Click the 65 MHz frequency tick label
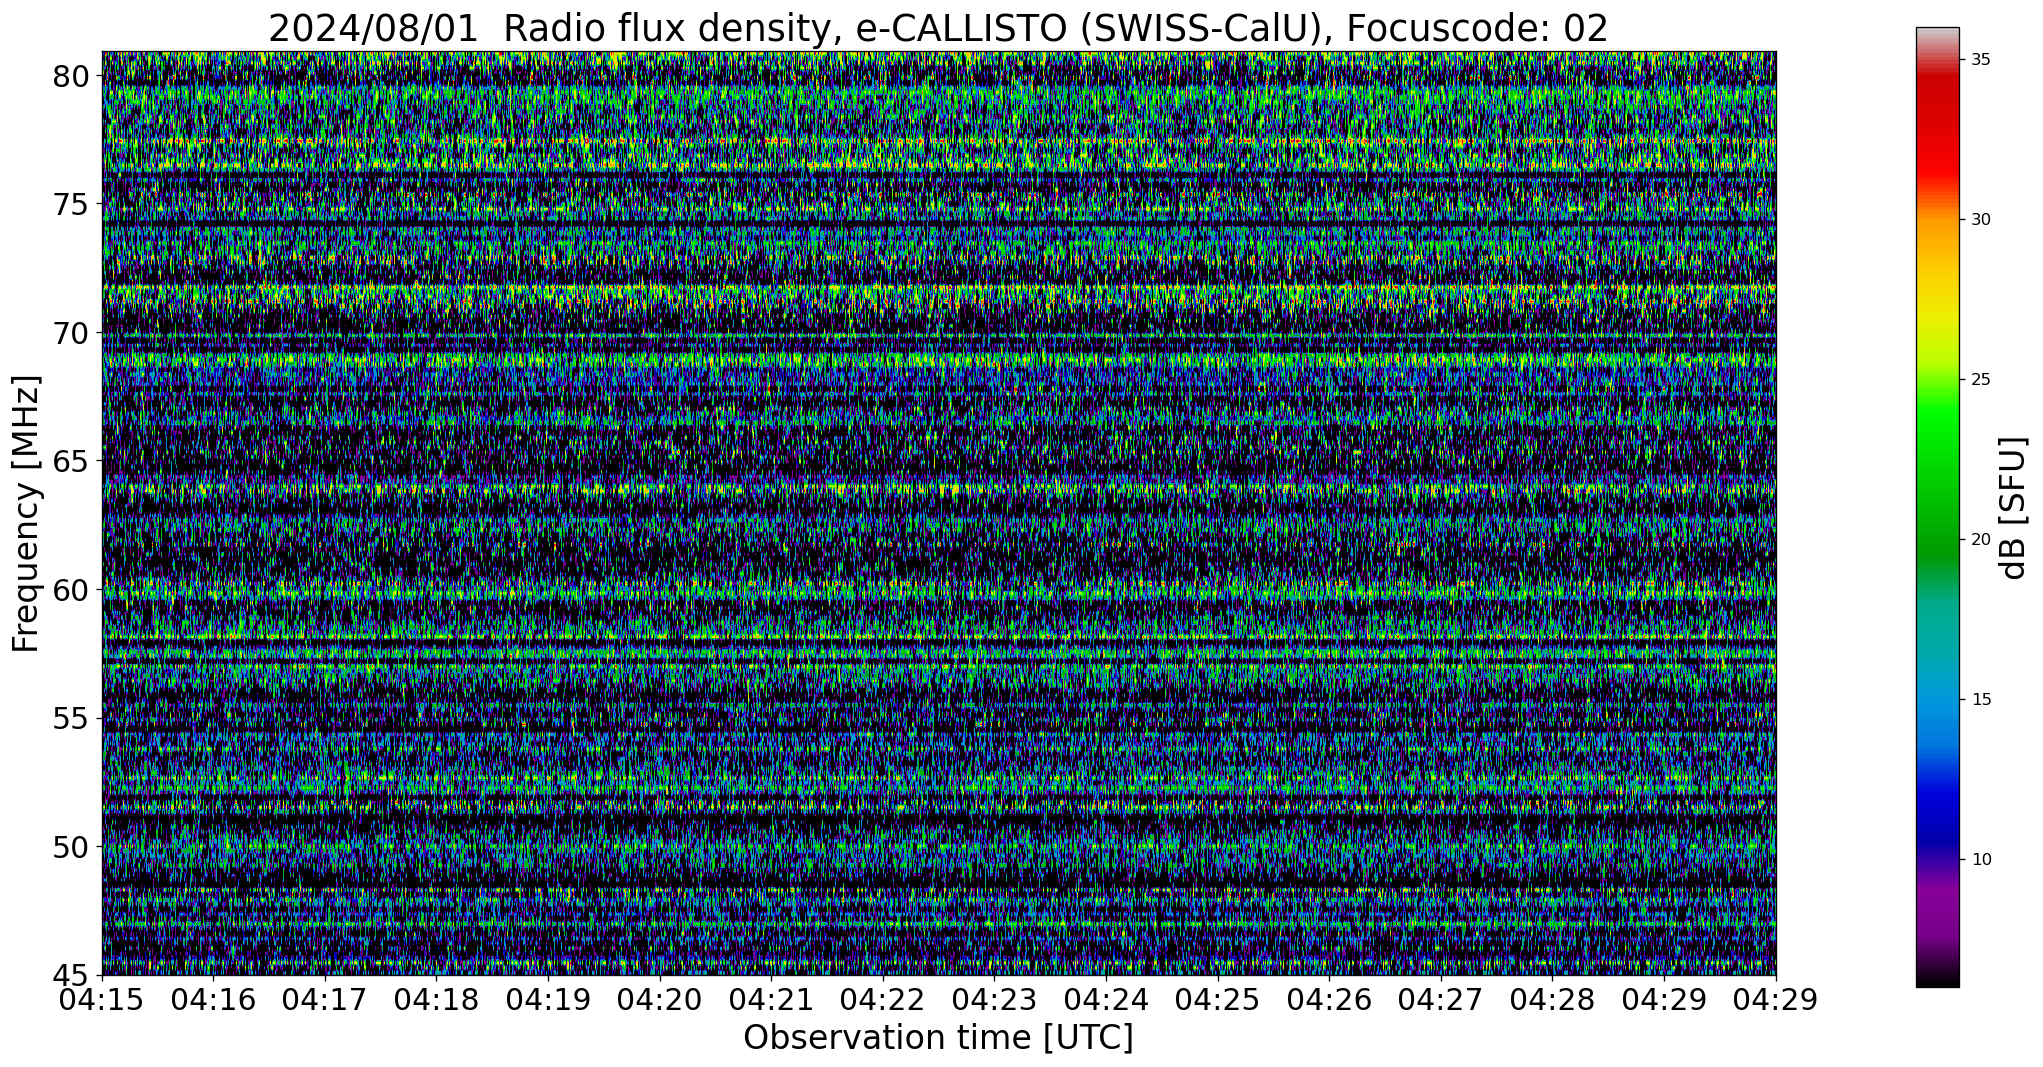2043x1067 pixels. tap(71, 461)
